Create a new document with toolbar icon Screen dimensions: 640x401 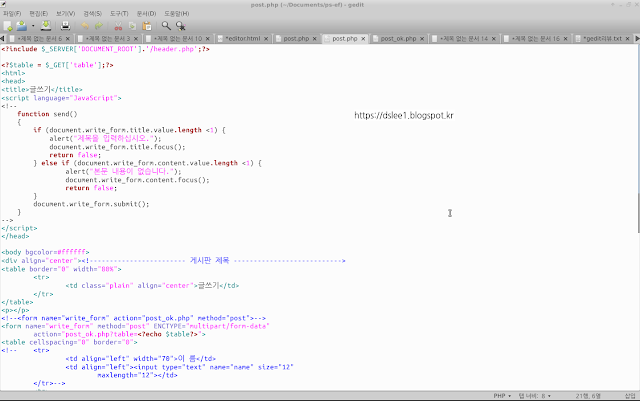click(8, 26)
